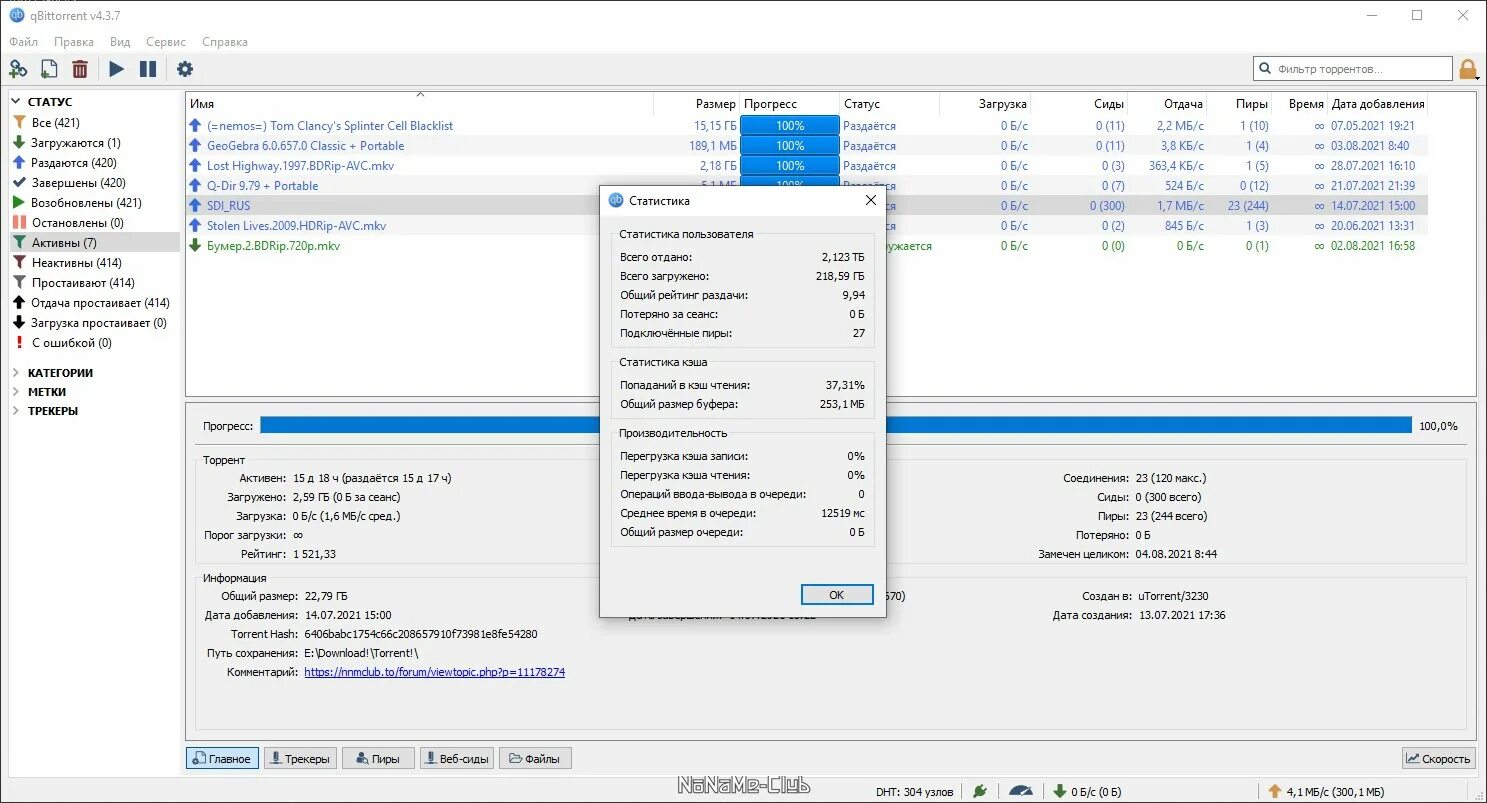
Task: Switch to the Главное tab
Action: [222, 759]
